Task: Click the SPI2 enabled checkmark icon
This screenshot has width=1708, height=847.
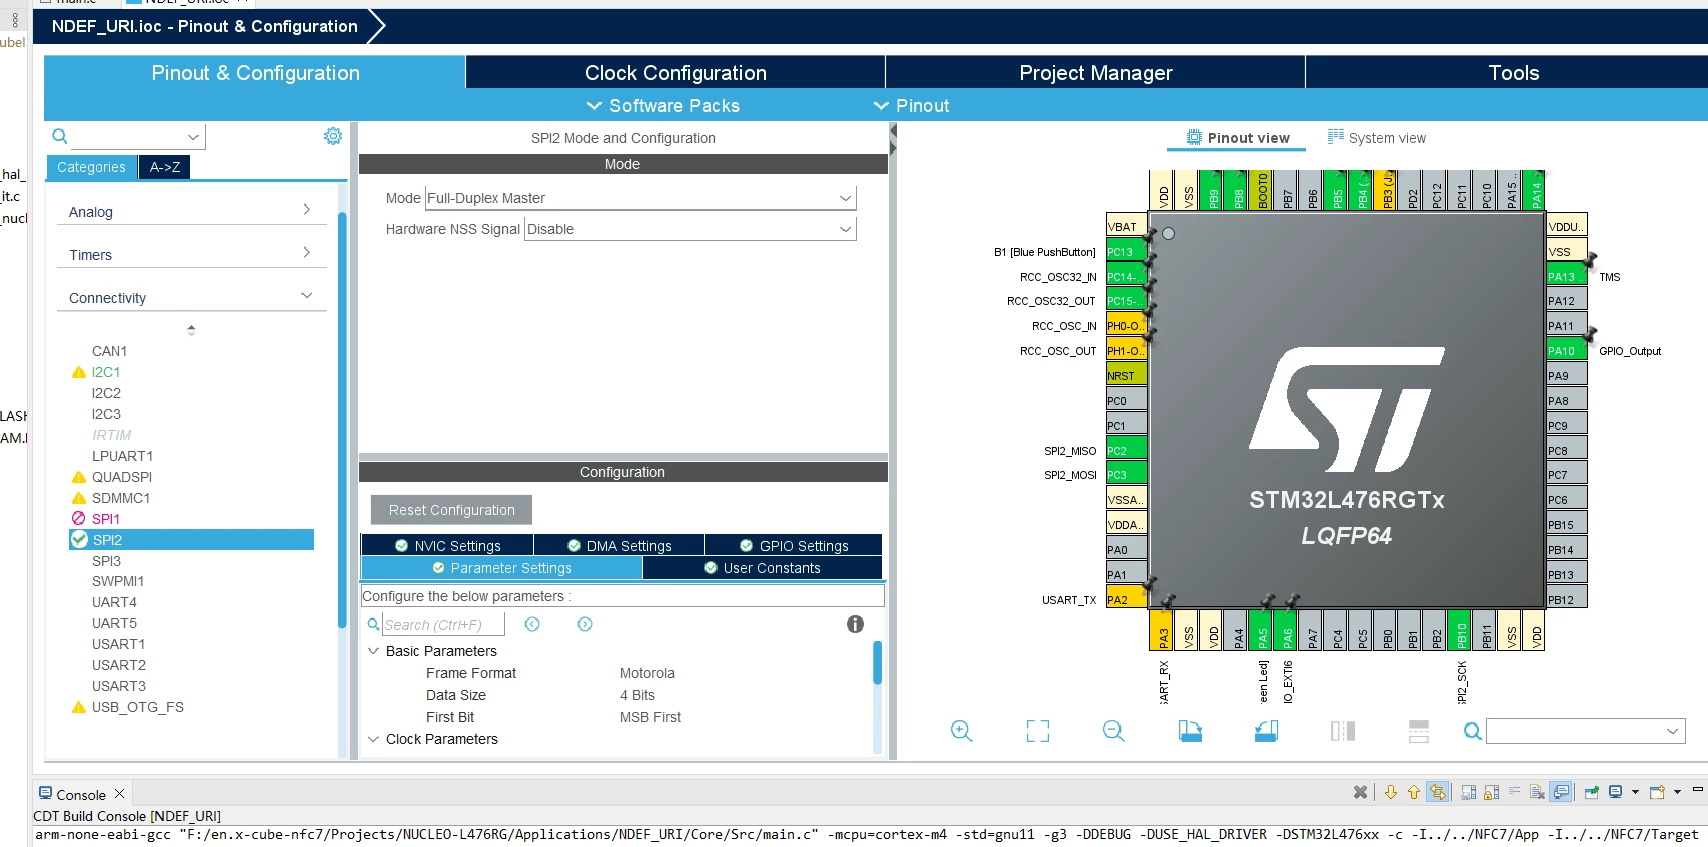Action: tap(79, 540)
